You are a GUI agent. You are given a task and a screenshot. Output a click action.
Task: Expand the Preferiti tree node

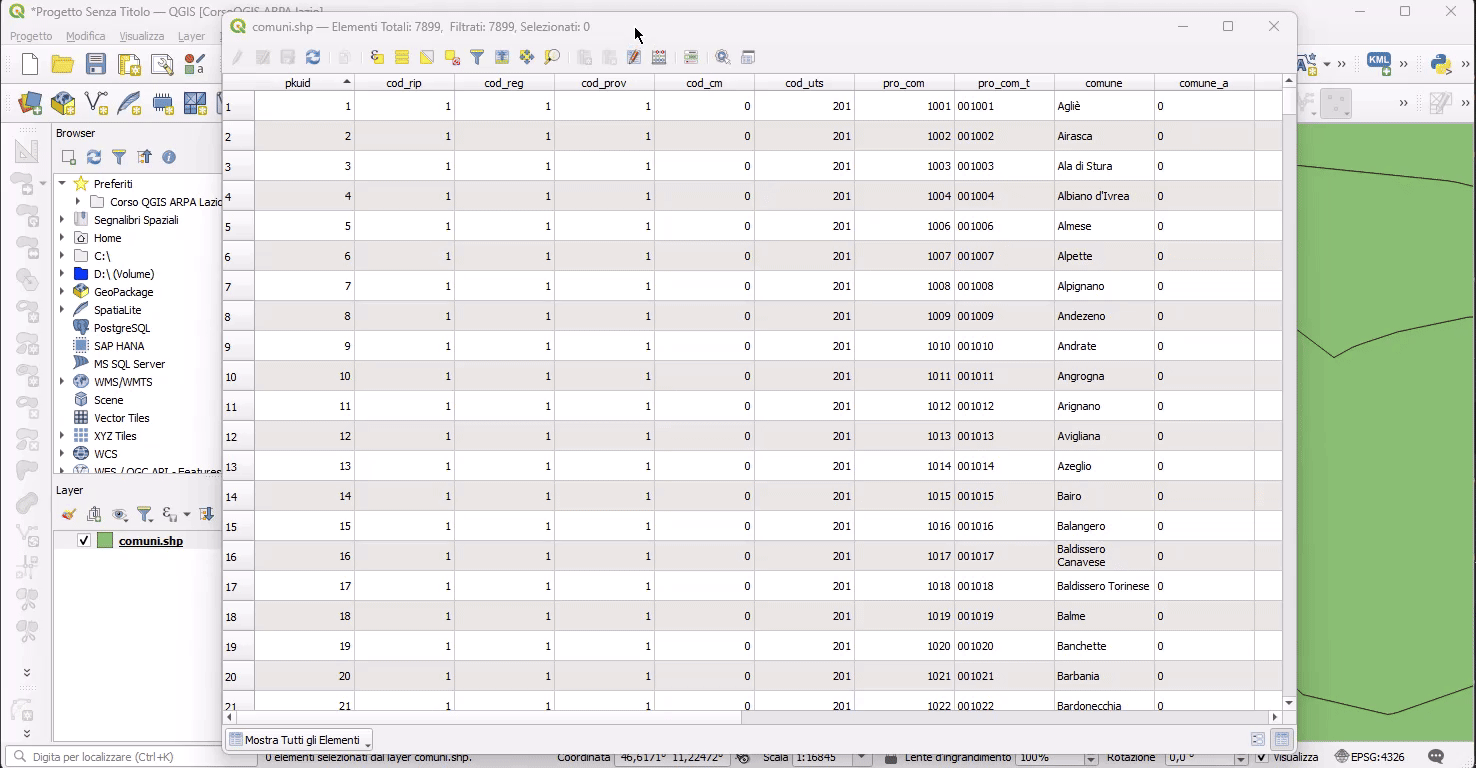coord(62,184)
